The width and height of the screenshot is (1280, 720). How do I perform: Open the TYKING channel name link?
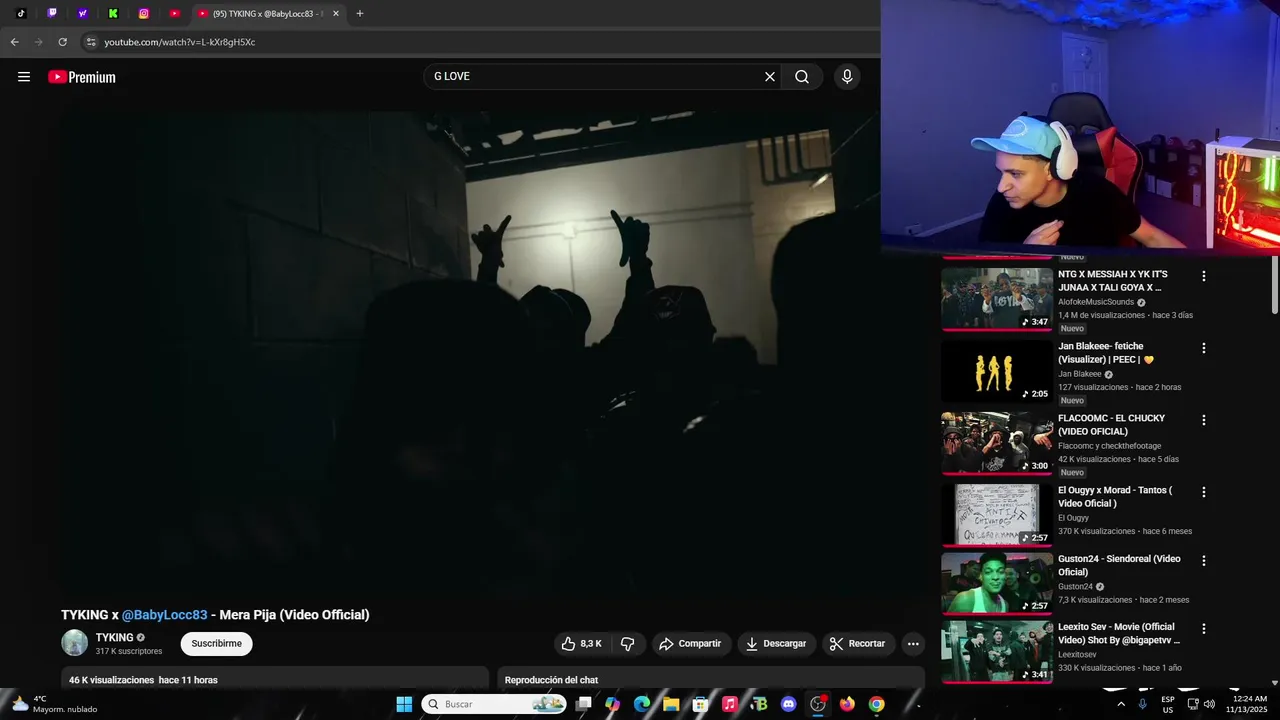coord(114,637)
